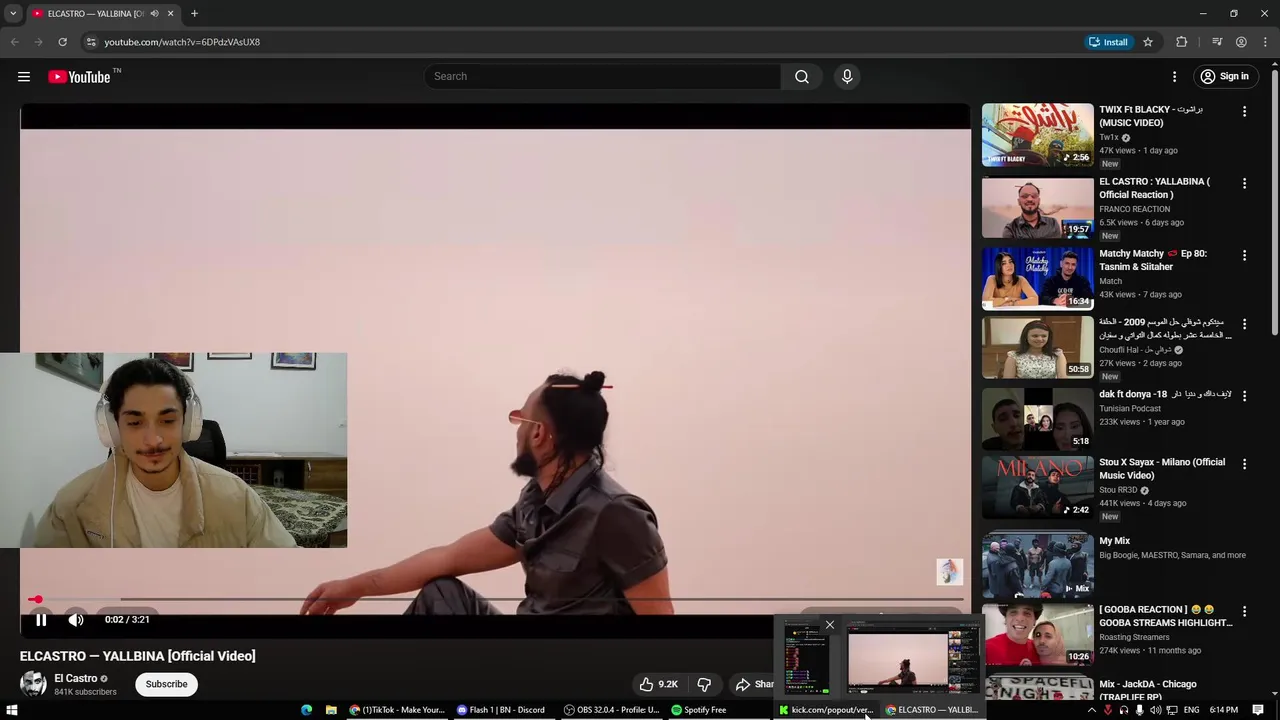Open options for GOOBA REACTION video

coord(1244,611)
